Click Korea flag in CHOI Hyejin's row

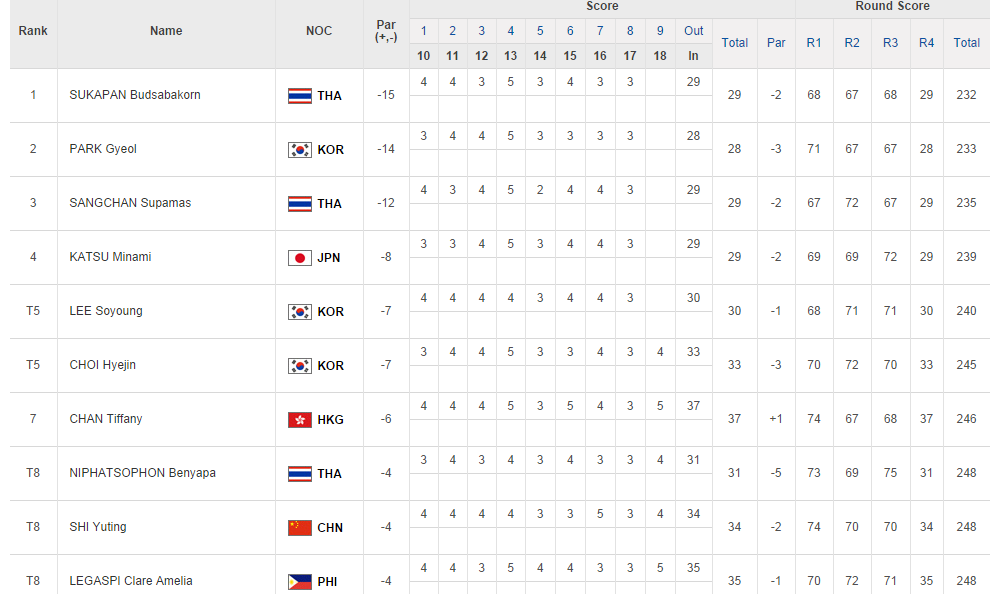coord(299,366)
